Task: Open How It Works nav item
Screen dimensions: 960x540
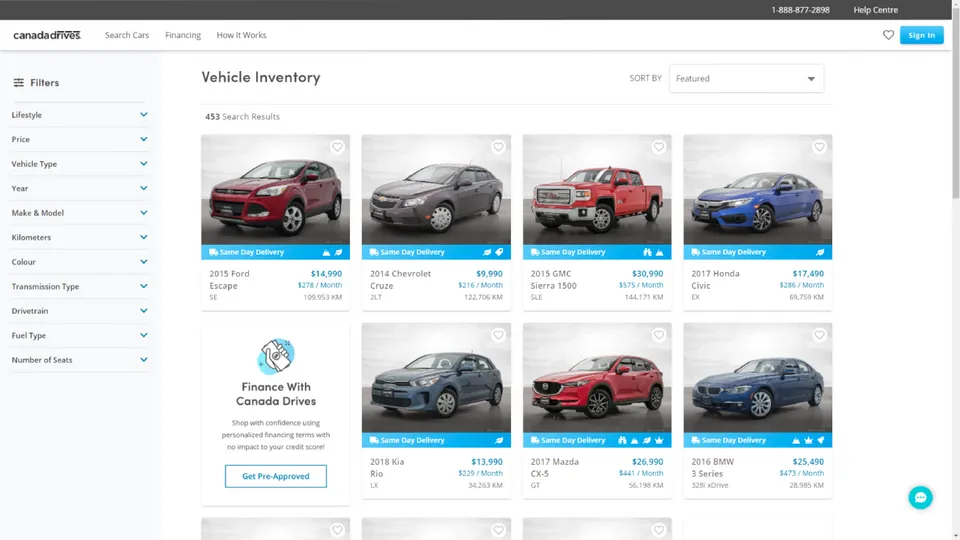Action: [241, 35]
